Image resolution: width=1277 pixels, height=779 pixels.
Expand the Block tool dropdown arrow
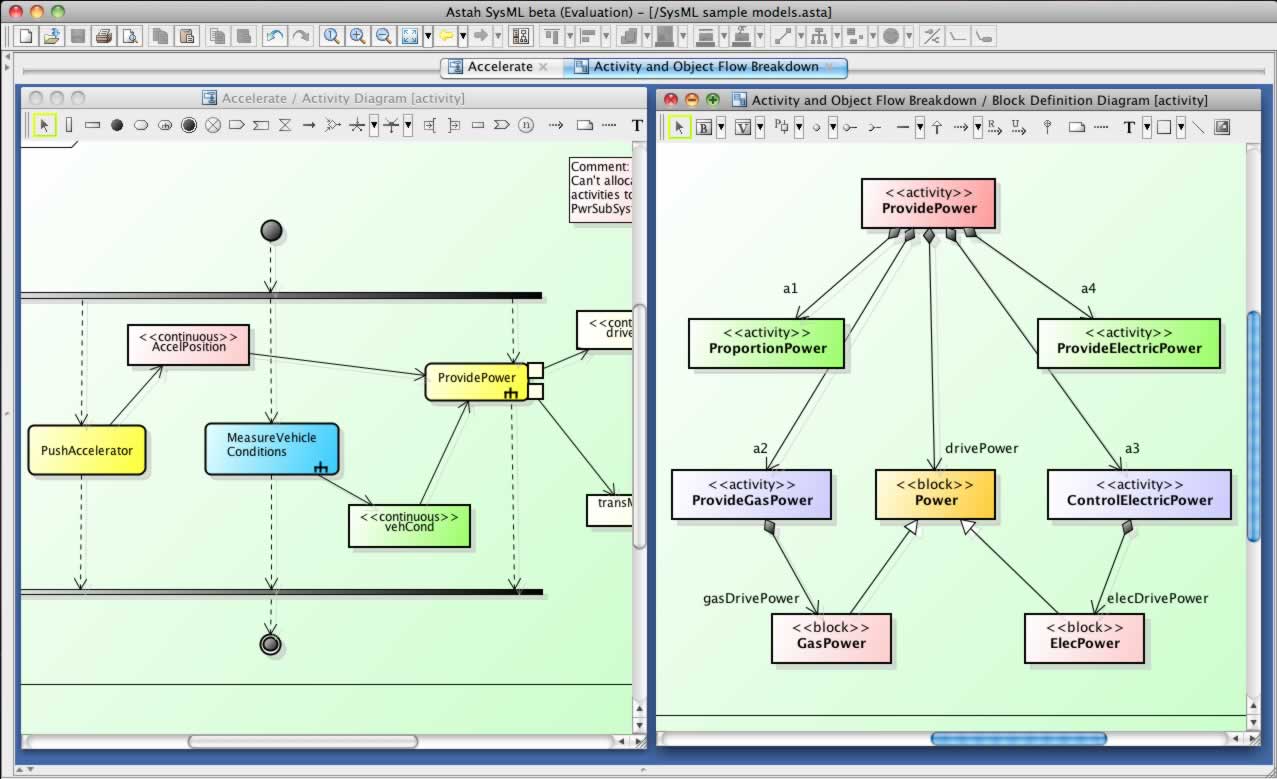coord(721,127)
